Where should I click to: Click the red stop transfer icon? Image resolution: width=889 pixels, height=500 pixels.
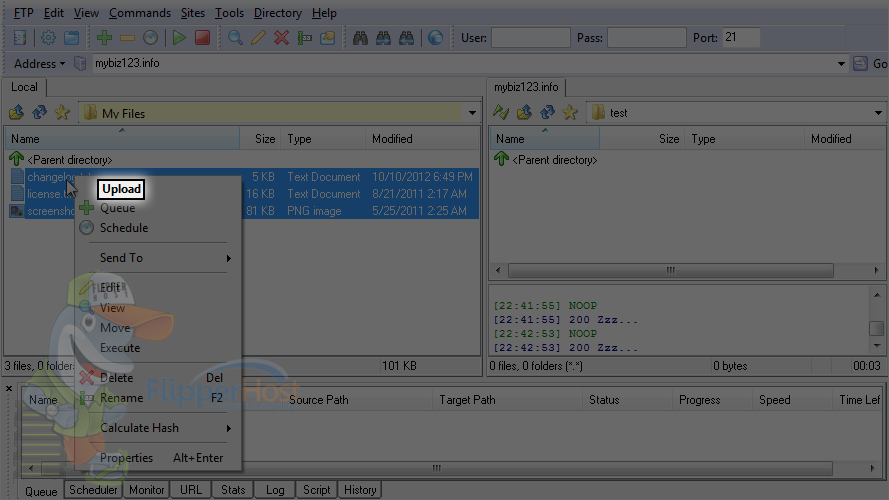[x=202, y=38]
